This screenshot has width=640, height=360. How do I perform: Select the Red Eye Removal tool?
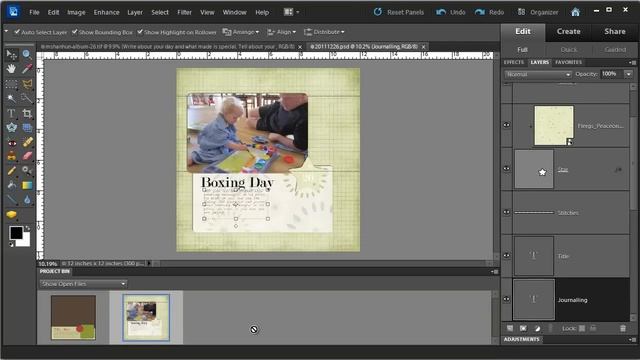click(x=11, y=142)
